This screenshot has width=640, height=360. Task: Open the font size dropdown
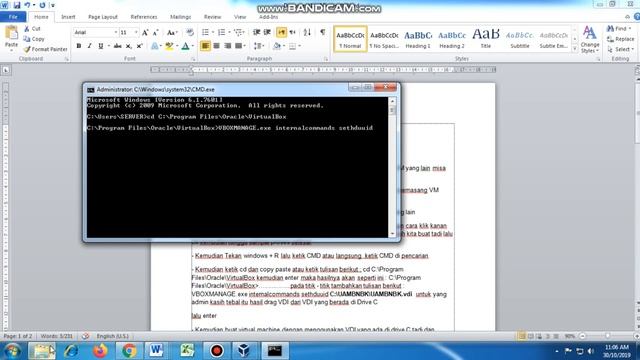click(x=136, y=32)
